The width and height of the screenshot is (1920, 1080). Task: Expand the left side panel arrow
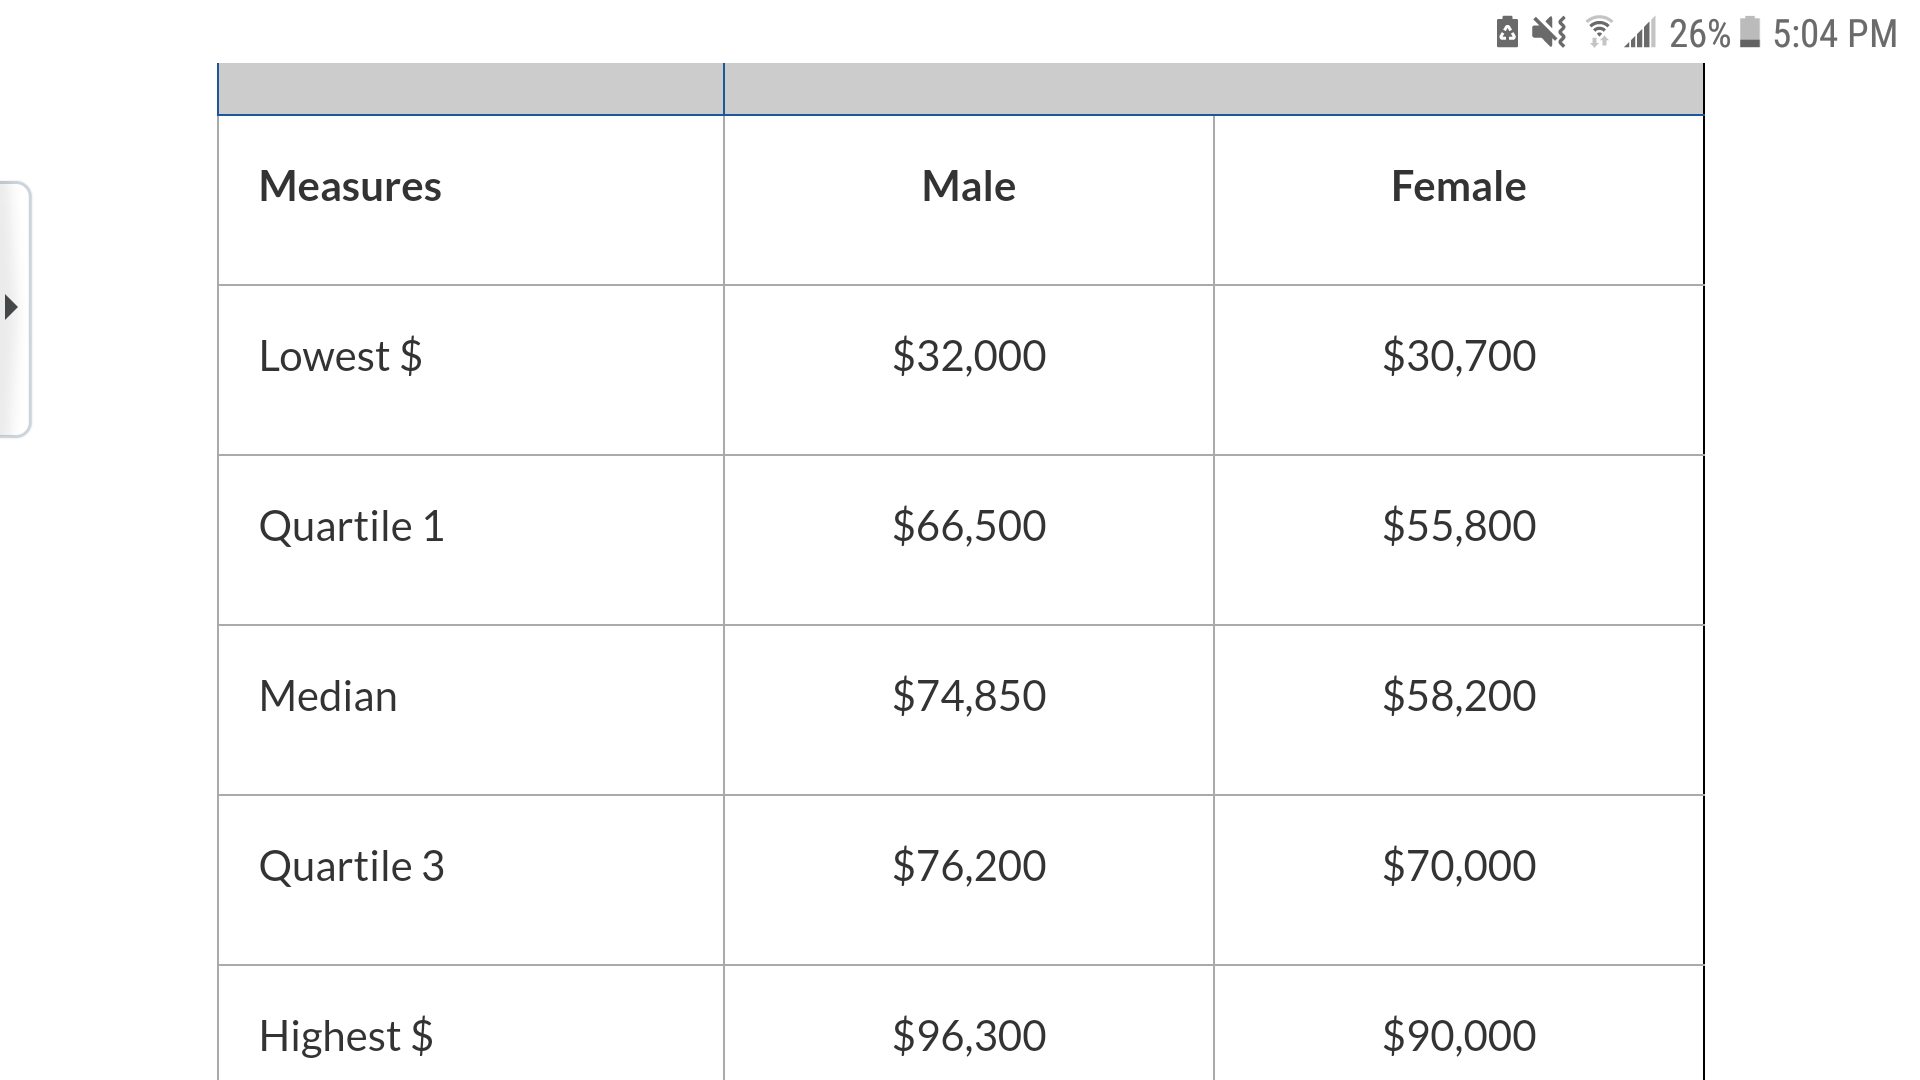(12, 307)
